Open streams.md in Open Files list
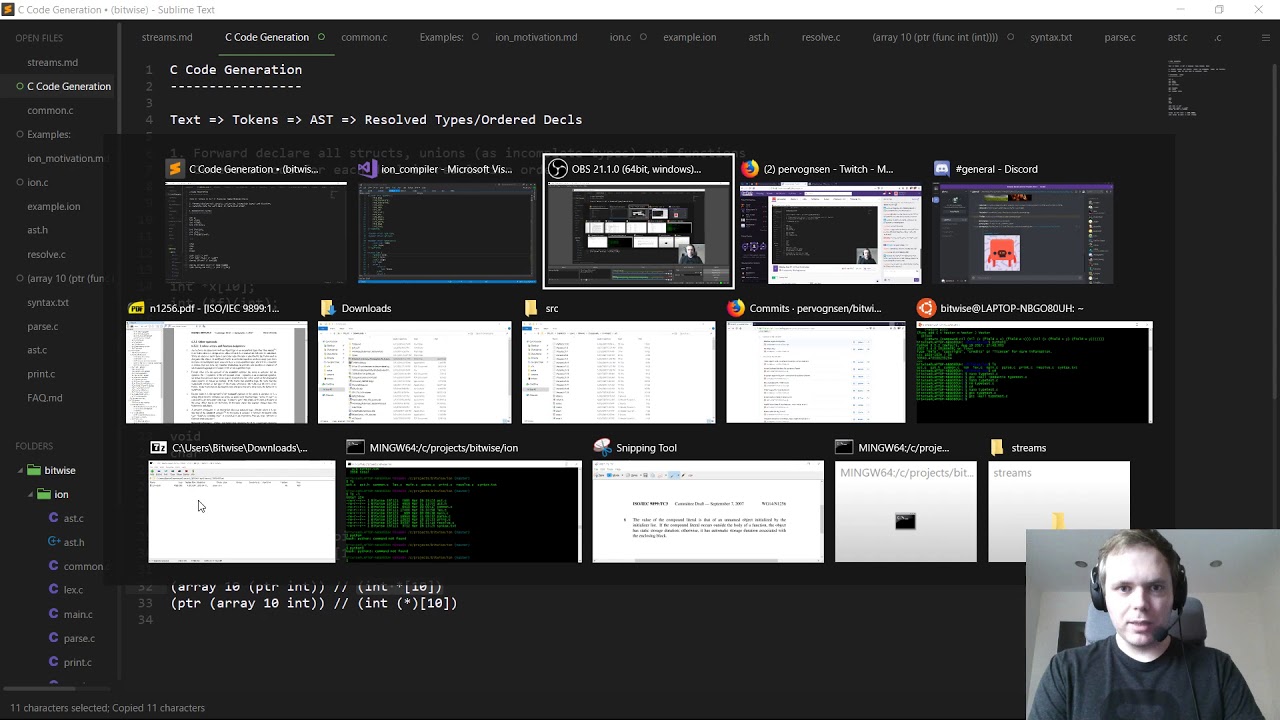The width and height of the screenshot is (1280, 720). (52, 62)
